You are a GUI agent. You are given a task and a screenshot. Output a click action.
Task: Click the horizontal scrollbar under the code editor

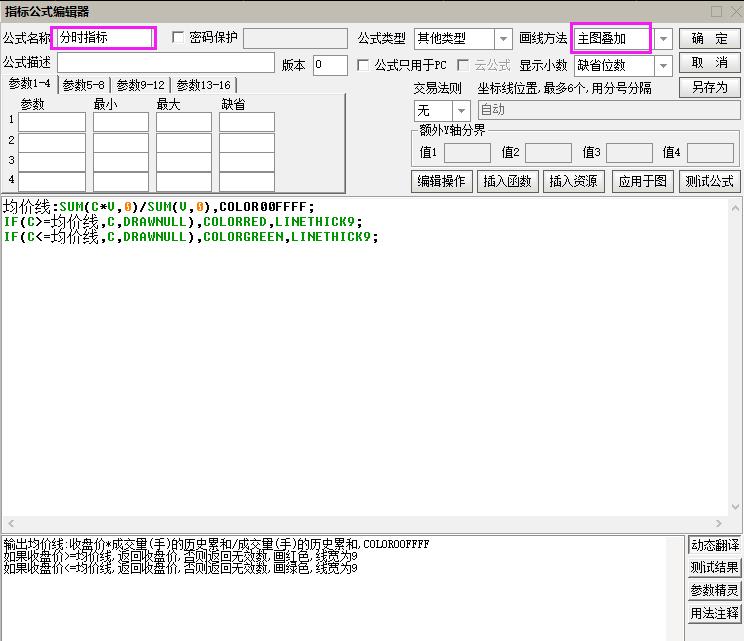click(x=340, y=525)
